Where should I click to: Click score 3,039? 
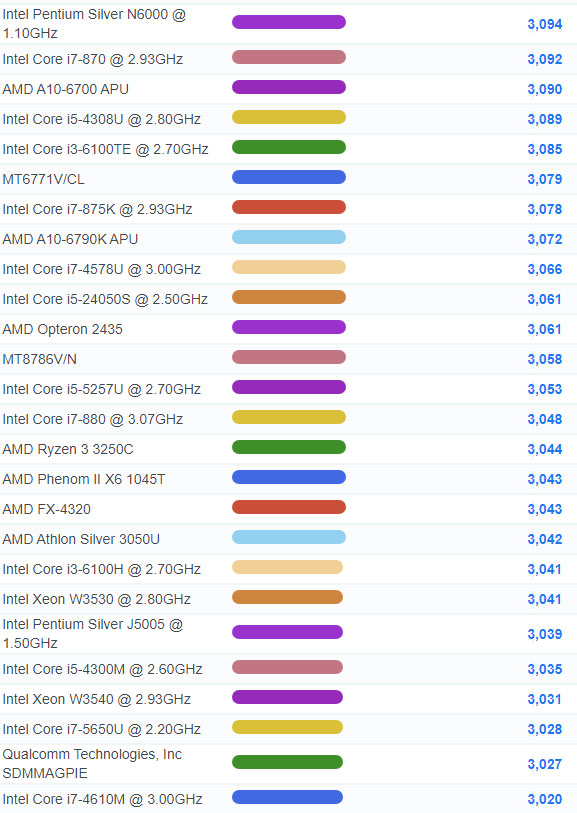(x=545, y=634)
